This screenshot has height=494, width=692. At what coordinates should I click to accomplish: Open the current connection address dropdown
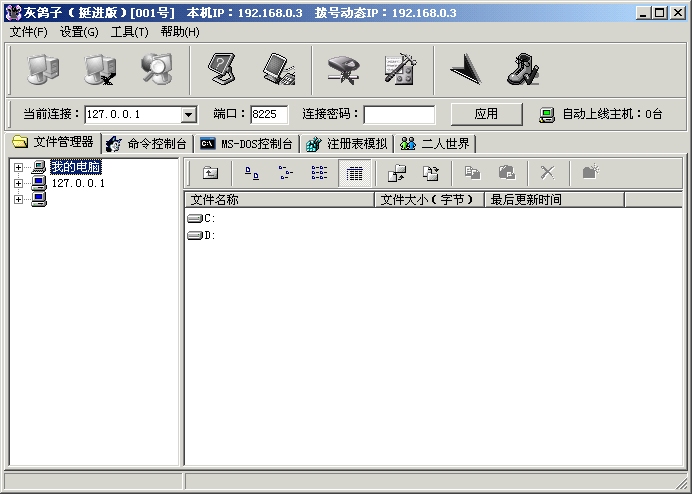[x=188, y=115]
